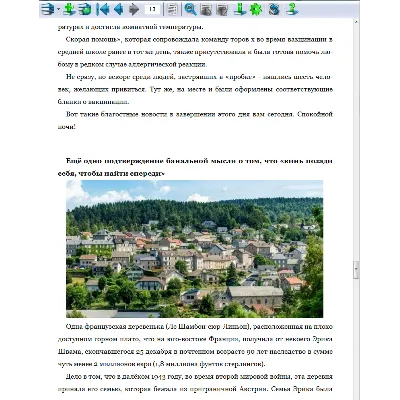Click the paragraph starting 'Скорая помощь'
Image resolution: width=400 pixels, height=400 pixels.
tap(195, 52)
